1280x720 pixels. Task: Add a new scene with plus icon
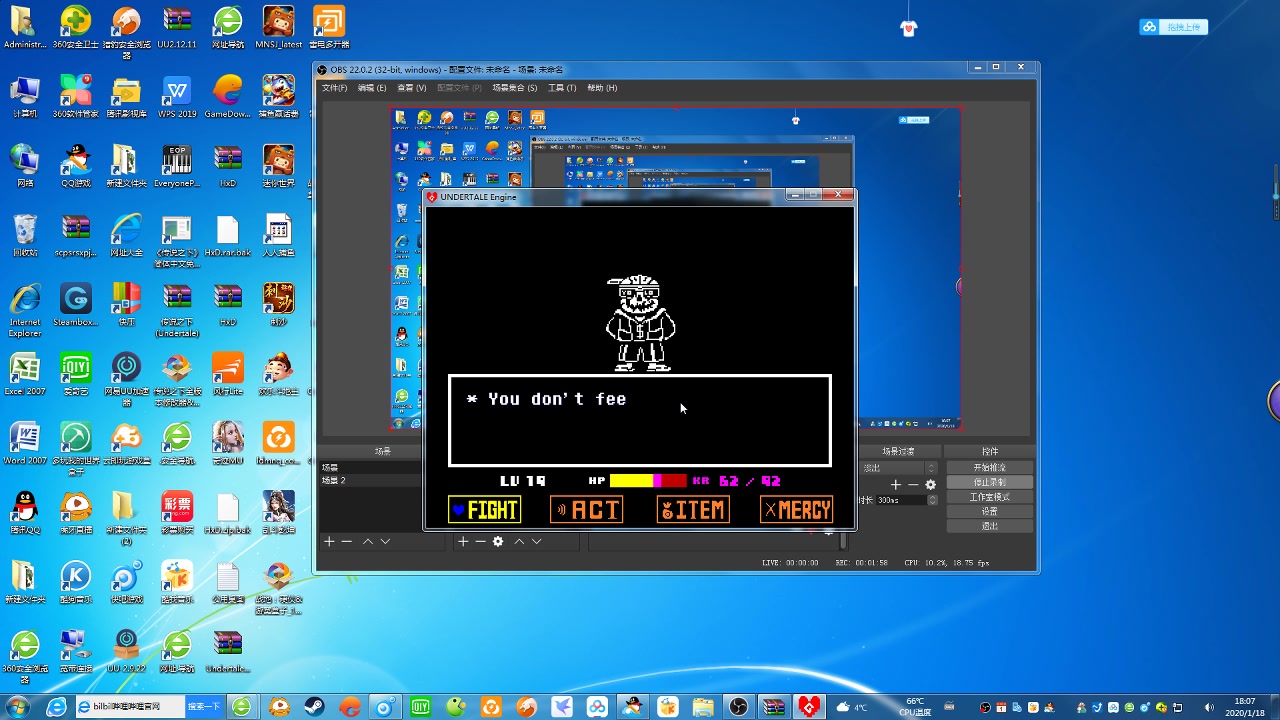click(329, 541)
